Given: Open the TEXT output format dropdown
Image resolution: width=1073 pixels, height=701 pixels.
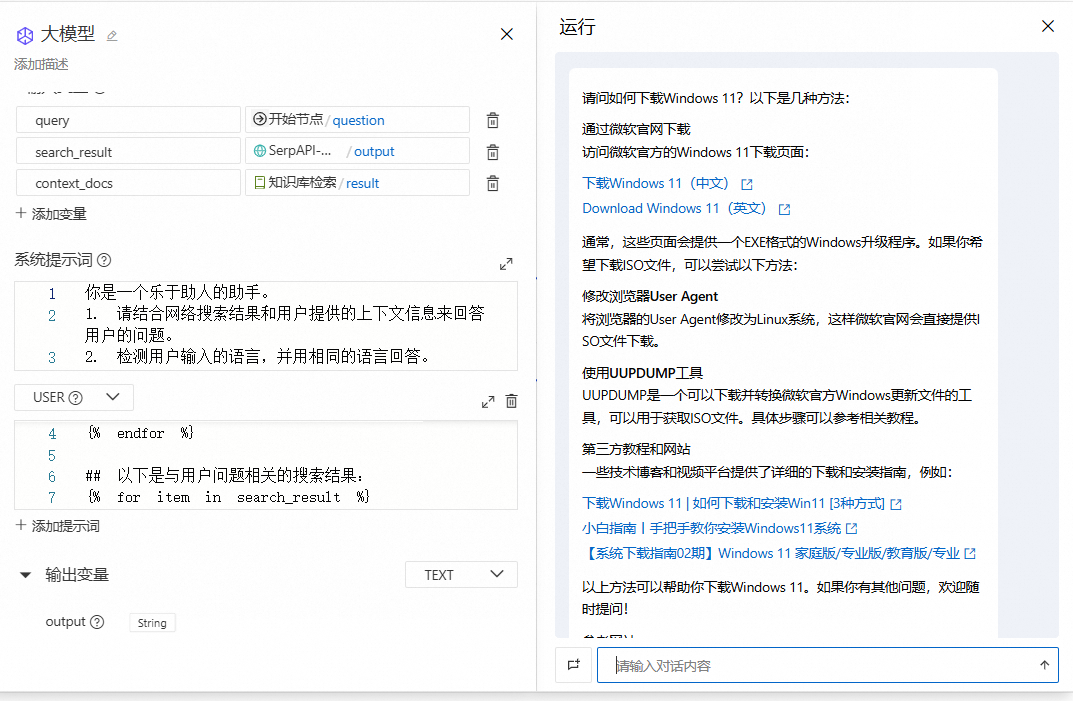Looking at the screenshot, I should 461,575.
